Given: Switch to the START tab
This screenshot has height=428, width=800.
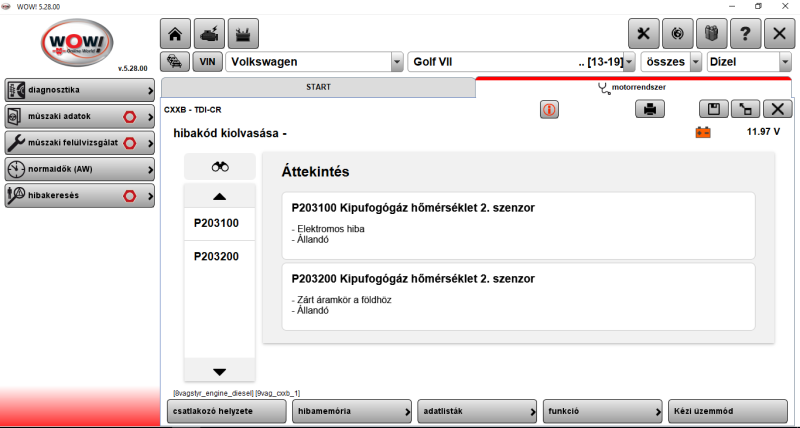Looking at the screenshot, I should pos(318,87).
